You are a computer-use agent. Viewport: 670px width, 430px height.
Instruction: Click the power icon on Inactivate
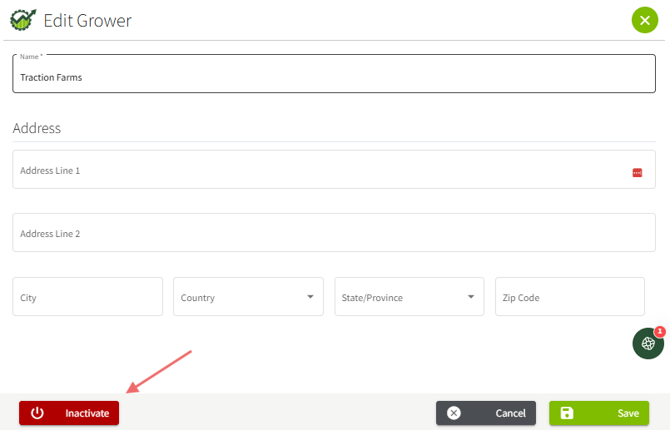37,413
